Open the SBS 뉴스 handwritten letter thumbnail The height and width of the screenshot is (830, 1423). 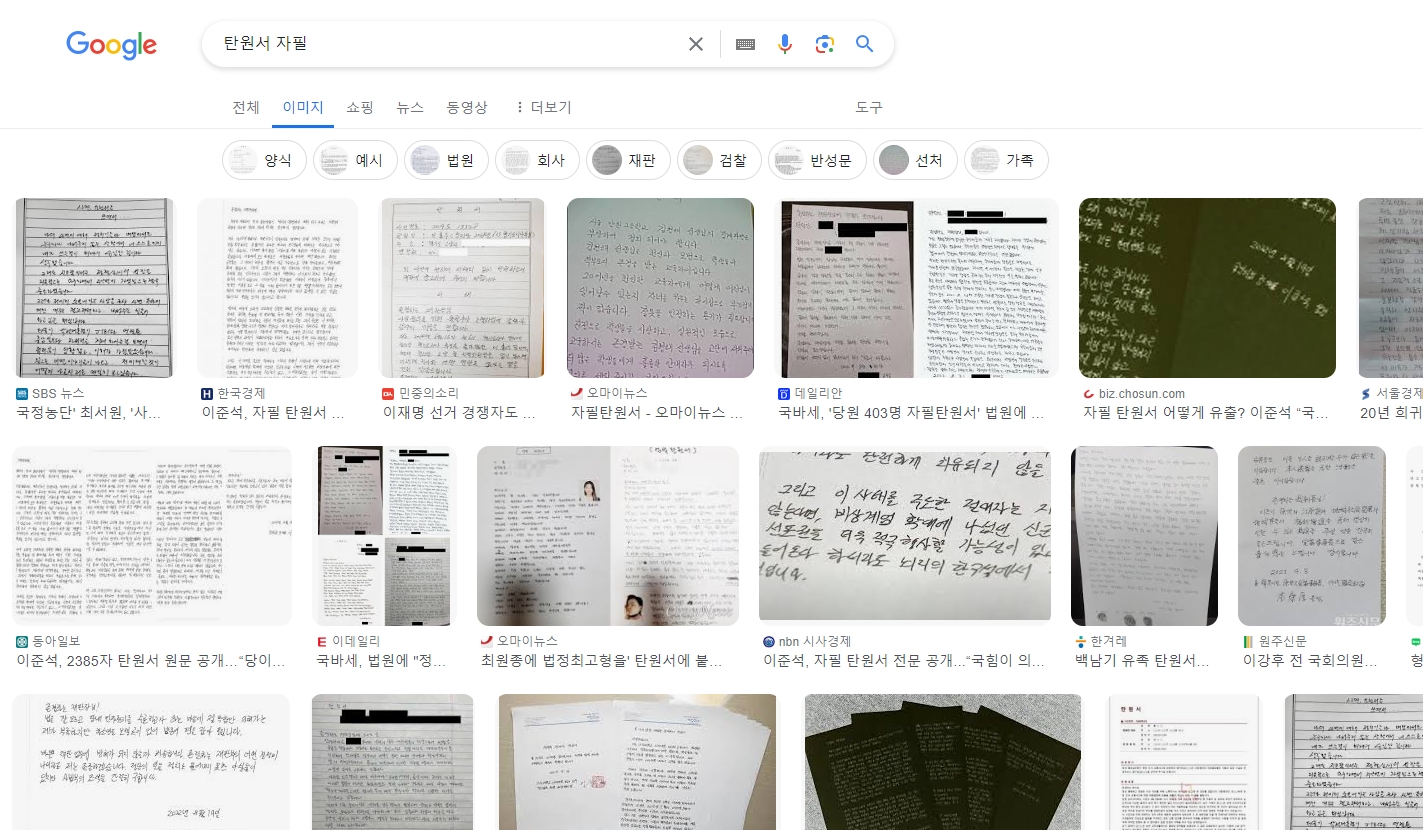tap(94, 288)
